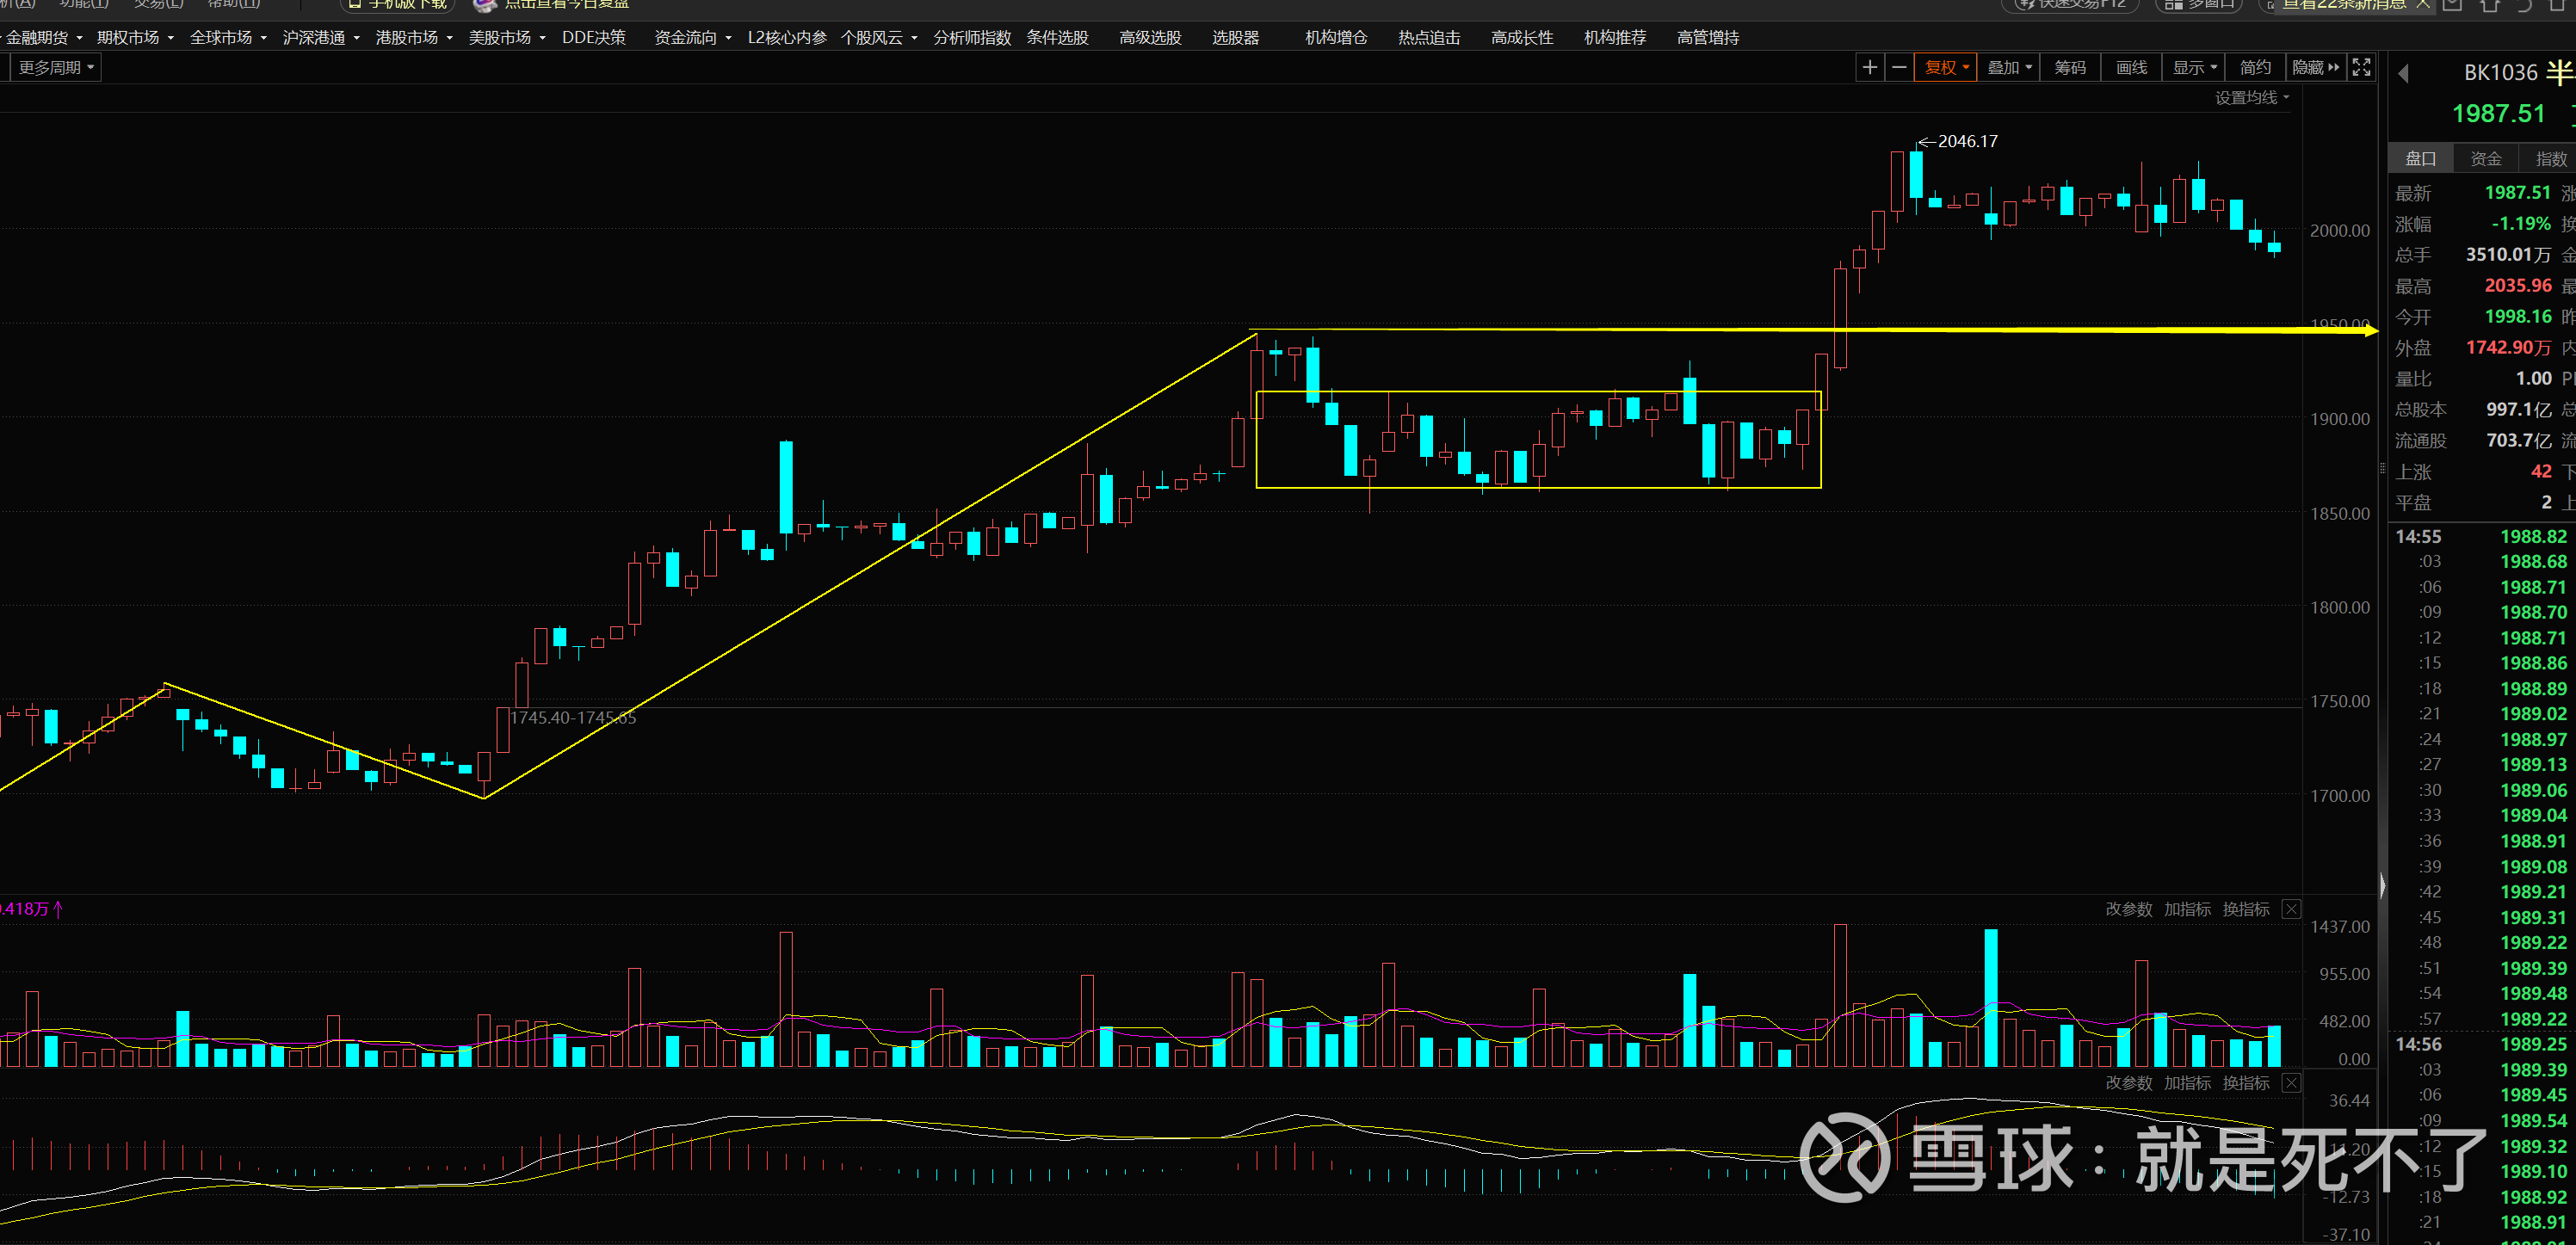2576x1245 pixels.
Task: Click the 2046.17 peak price marker
Action: click(x=1966, y=141)
